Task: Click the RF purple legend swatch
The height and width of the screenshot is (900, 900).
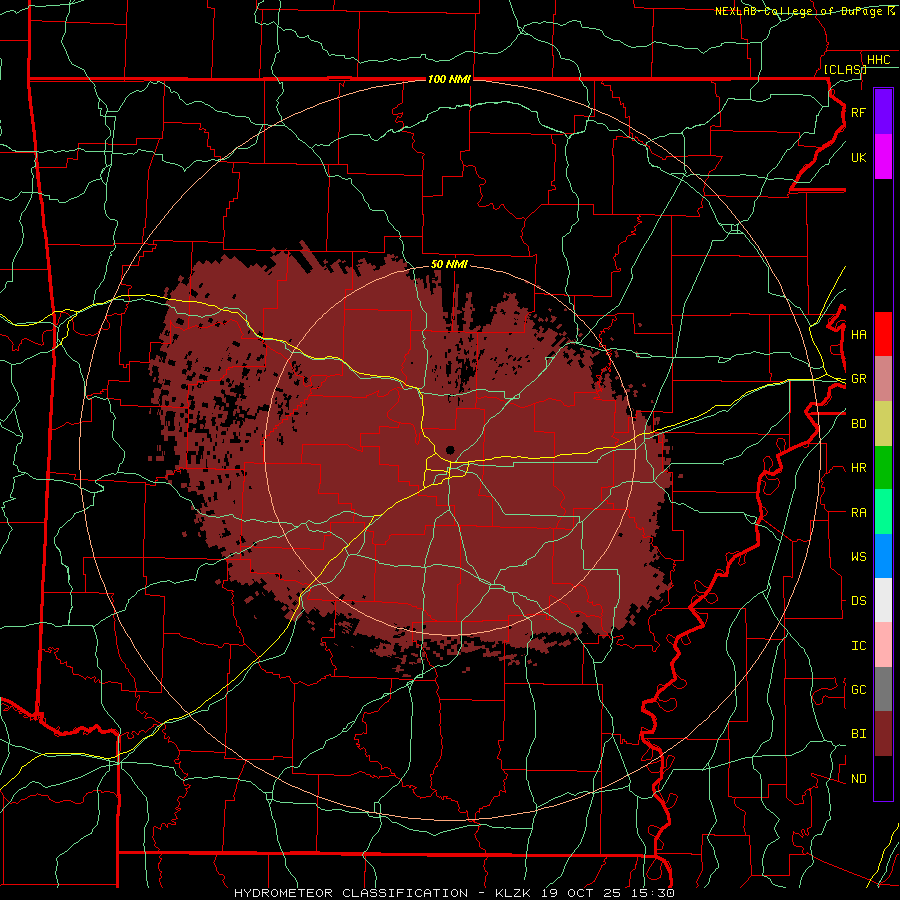Action: pyautogui.click(x=883, y=112)
